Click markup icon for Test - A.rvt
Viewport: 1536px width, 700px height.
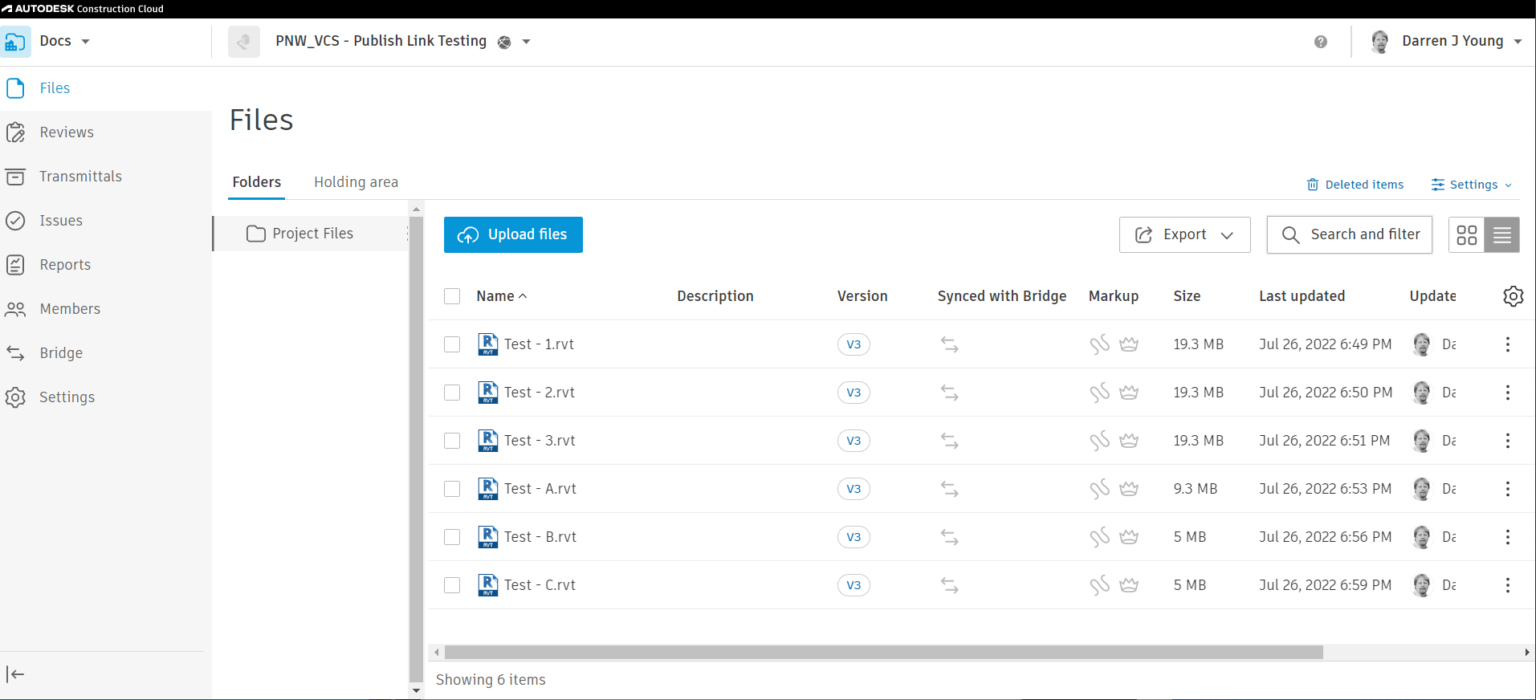pos(1100,489)
